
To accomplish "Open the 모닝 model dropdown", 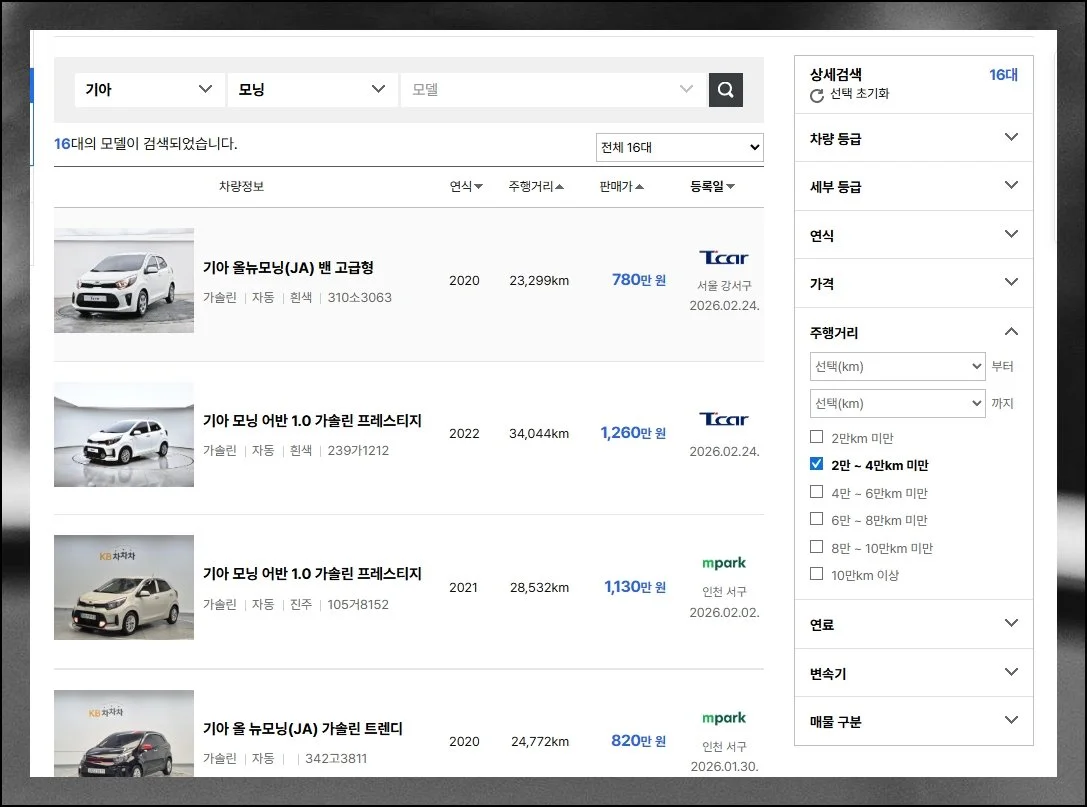I will click(310, 89).
